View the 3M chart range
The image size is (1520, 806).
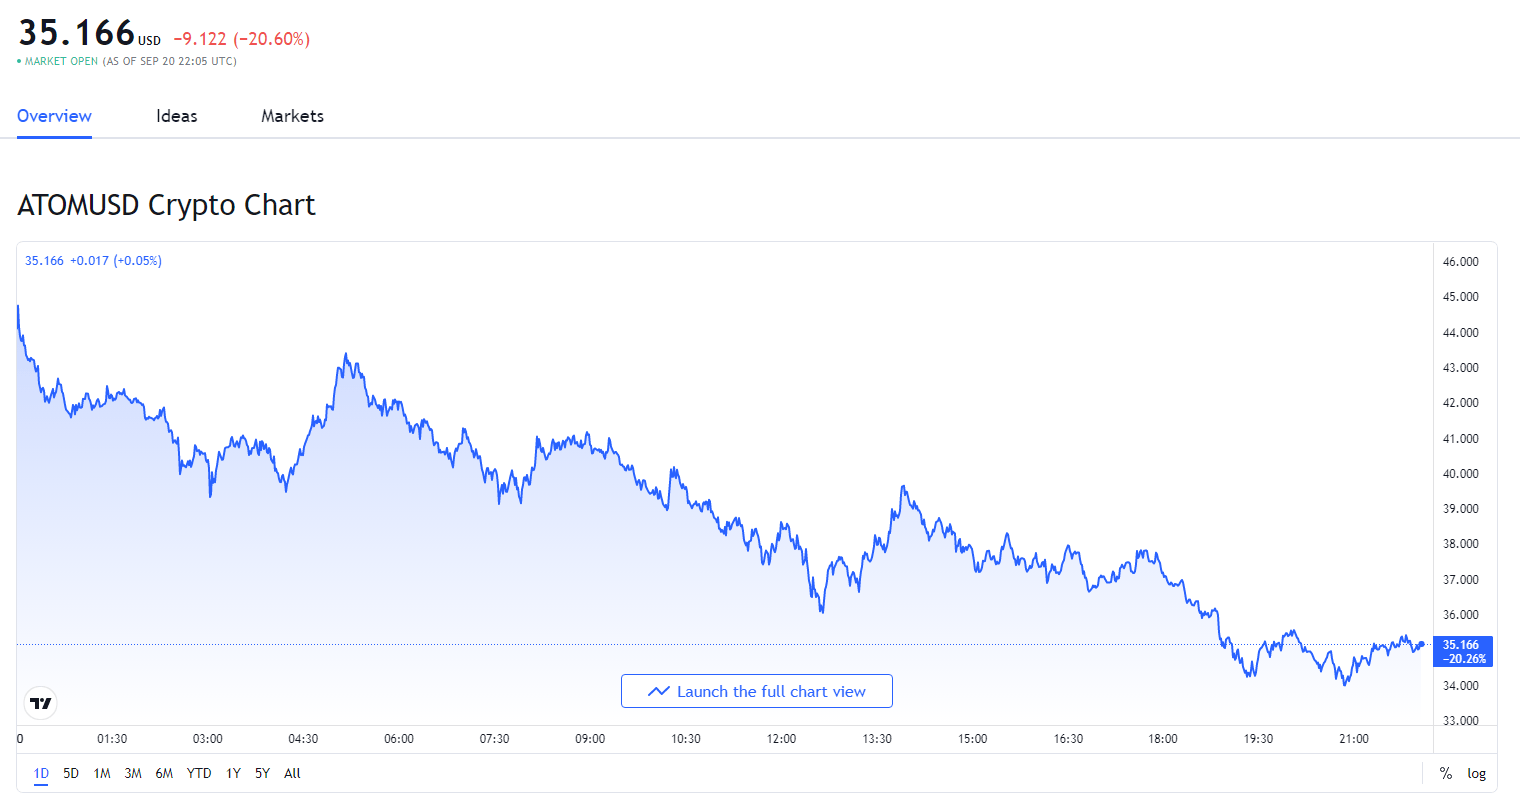pyautogui.click(x=133, y=773)
